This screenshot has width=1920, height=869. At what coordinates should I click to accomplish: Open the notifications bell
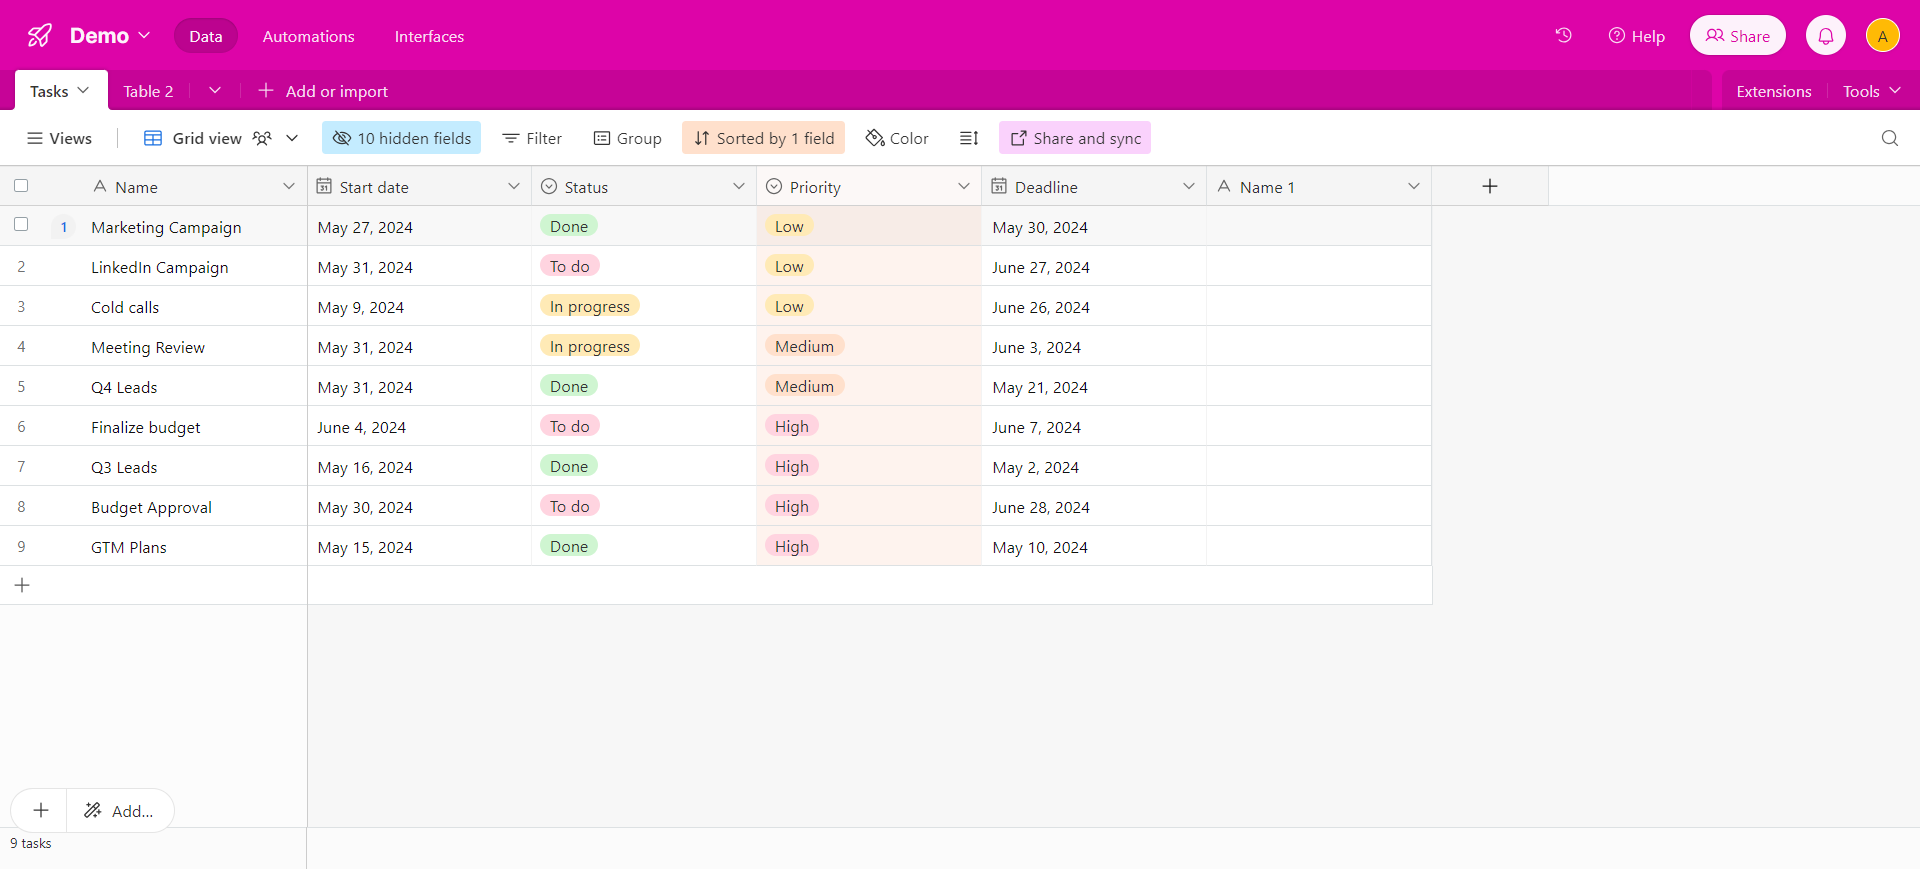pyautogui.click(x=1826, y=36)
